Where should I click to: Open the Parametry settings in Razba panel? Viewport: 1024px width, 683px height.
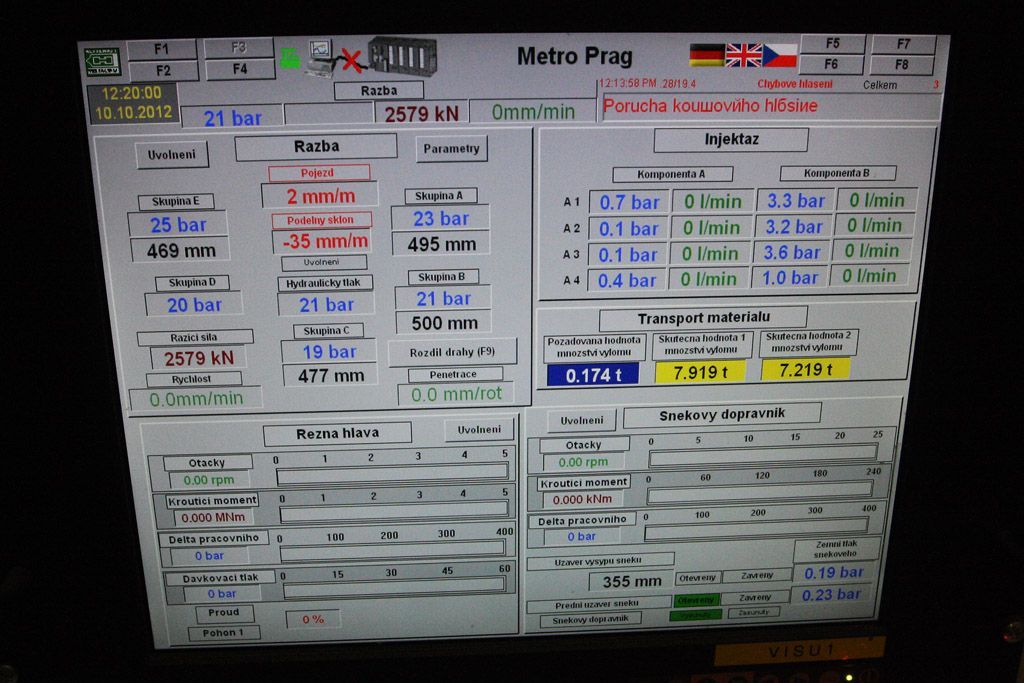[451, 149]
